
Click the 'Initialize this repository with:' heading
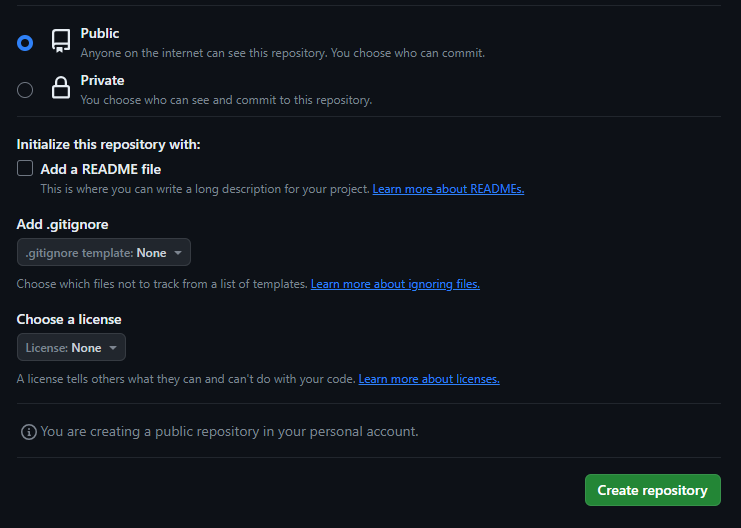click(x=108, y=145)
